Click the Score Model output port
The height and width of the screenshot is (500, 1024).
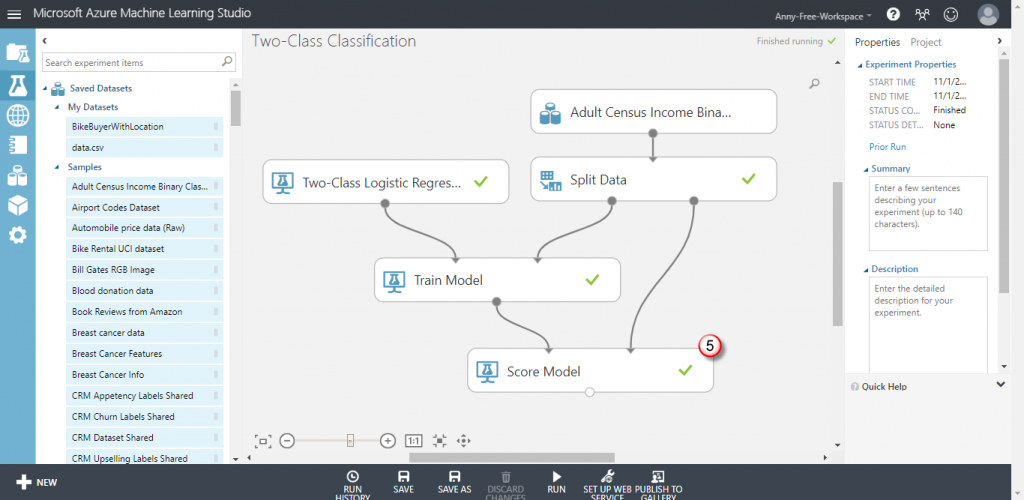[590, 392]
